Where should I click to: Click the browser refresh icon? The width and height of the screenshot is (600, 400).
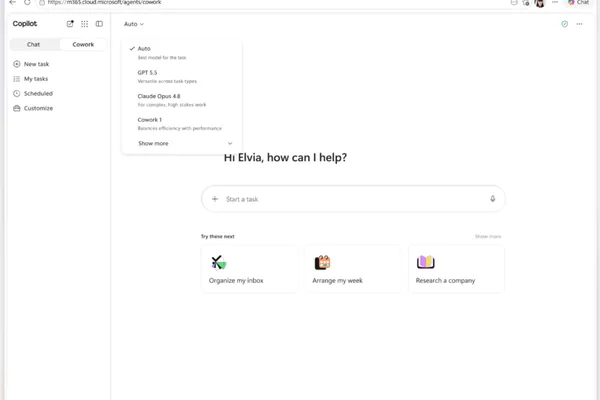coord(27,2)
